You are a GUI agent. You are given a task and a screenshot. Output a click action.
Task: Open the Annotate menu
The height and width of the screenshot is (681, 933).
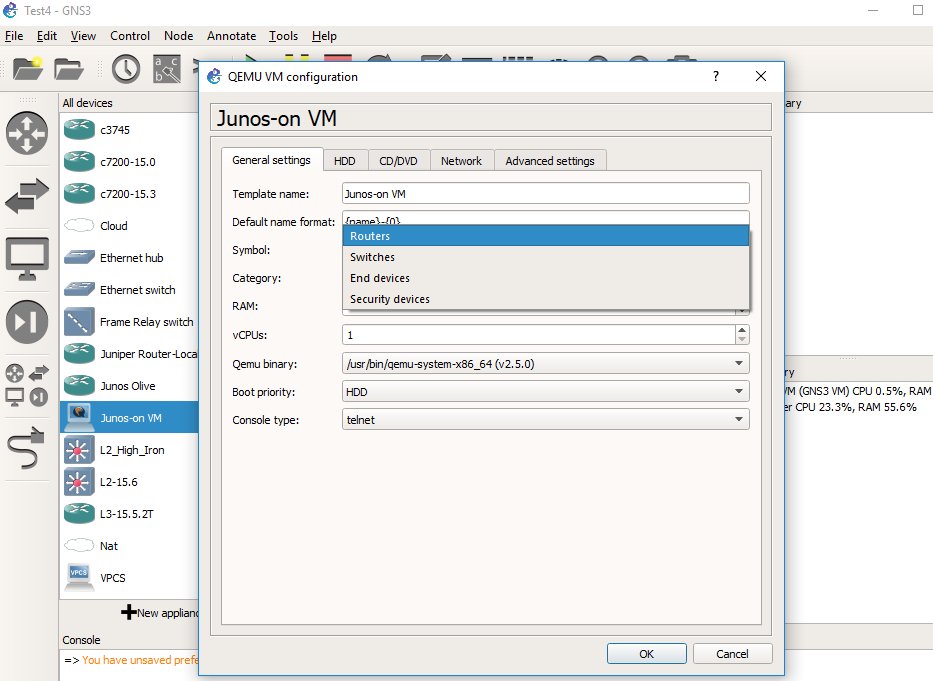click(231, 36)
